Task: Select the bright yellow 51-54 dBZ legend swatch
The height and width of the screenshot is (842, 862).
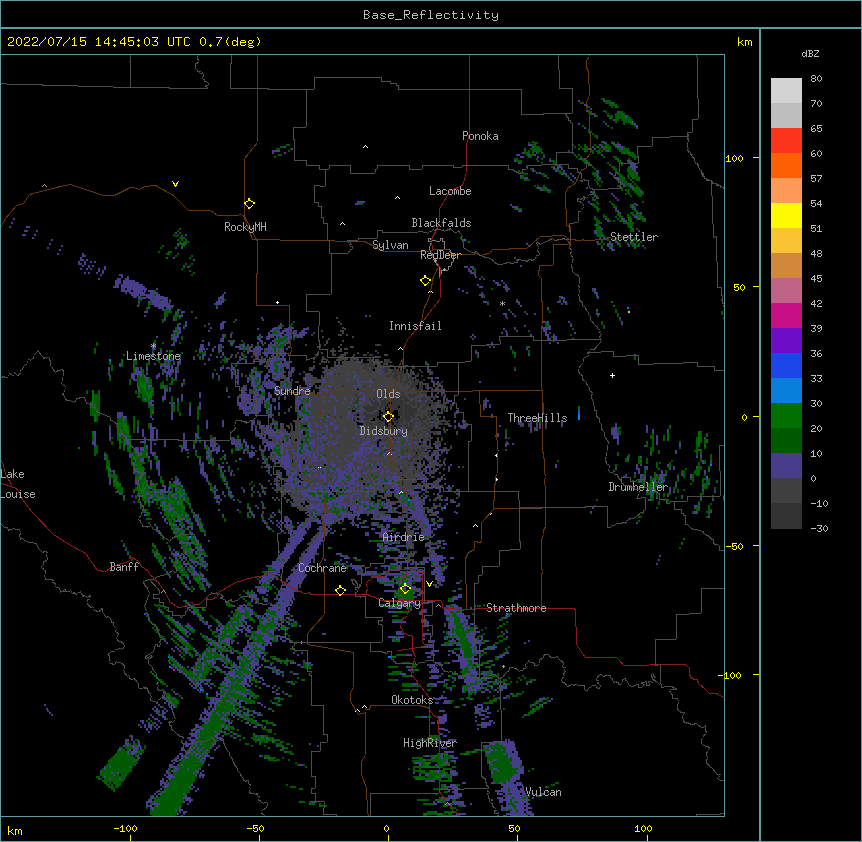Action: point(786,215)
